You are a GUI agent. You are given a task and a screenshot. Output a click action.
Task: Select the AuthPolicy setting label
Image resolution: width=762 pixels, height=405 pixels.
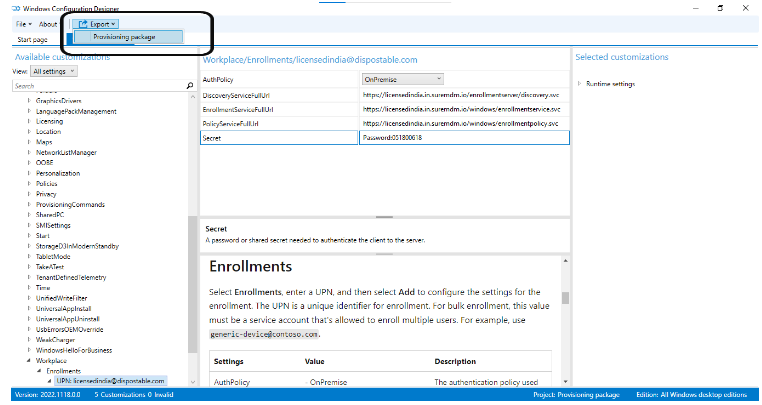pyautogui.click(x=218, y=80)
